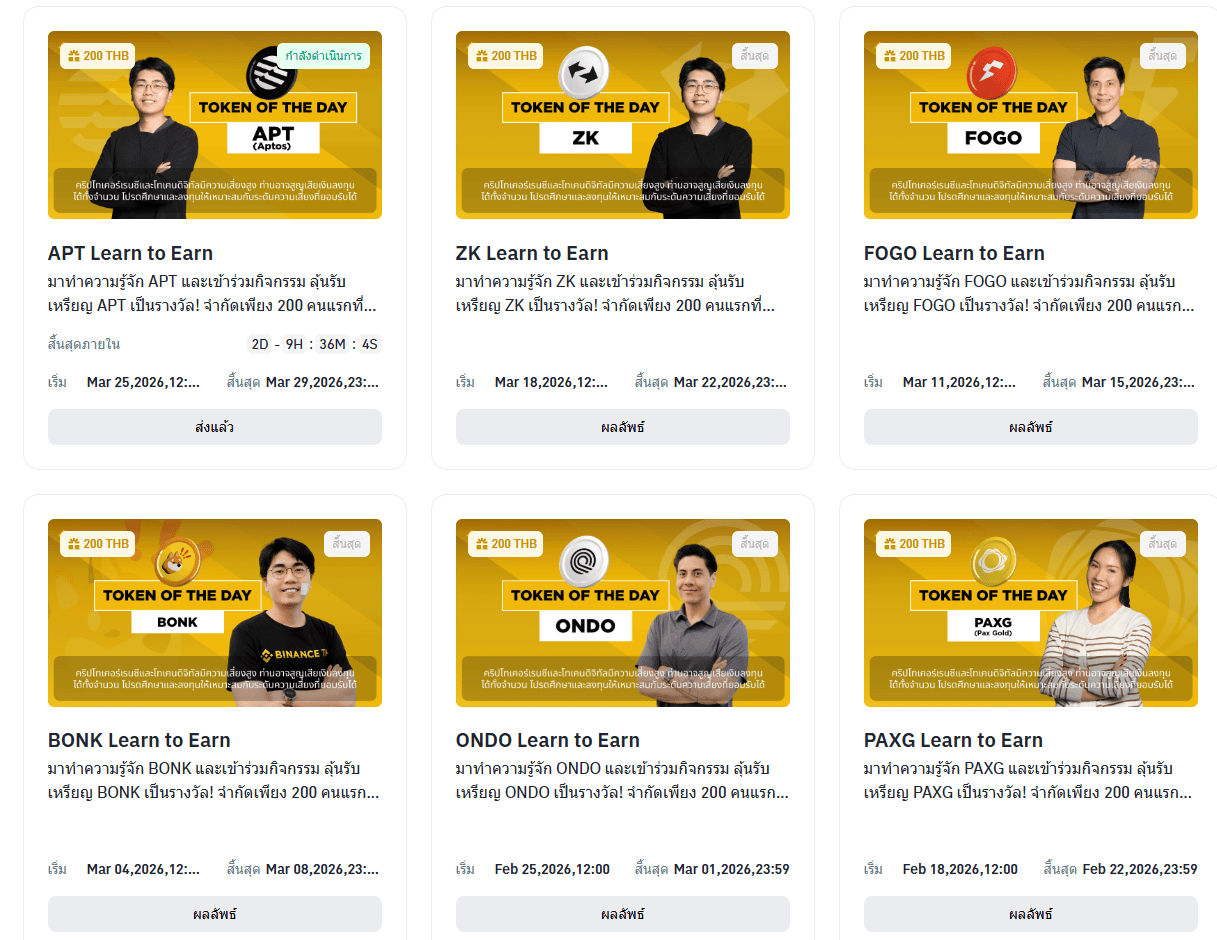Click the start date 'Mar 18,2026' on ZK card
Viewport: 1217px width, 940px height.
coord(551,382)
